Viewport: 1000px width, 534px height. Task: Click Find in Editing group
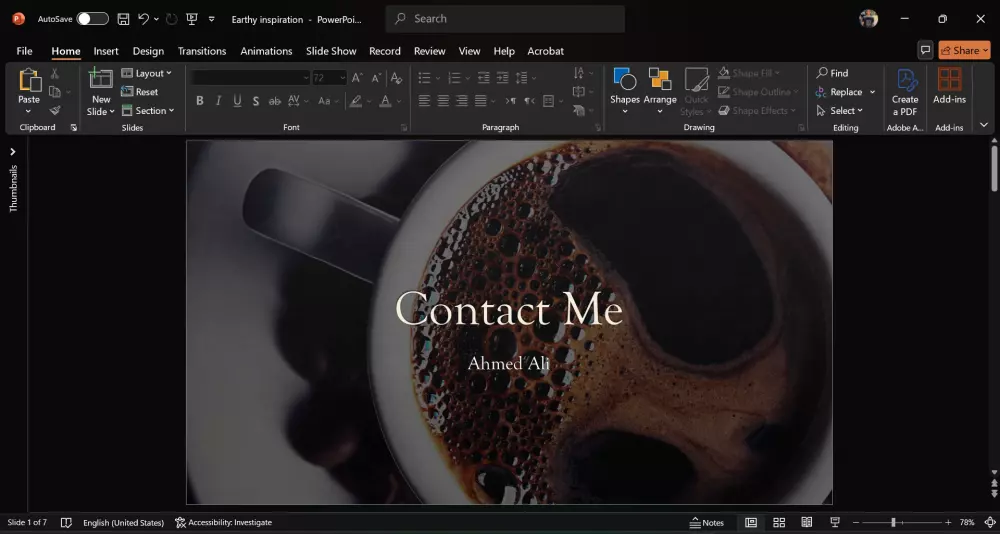click(x=832, y=73)
